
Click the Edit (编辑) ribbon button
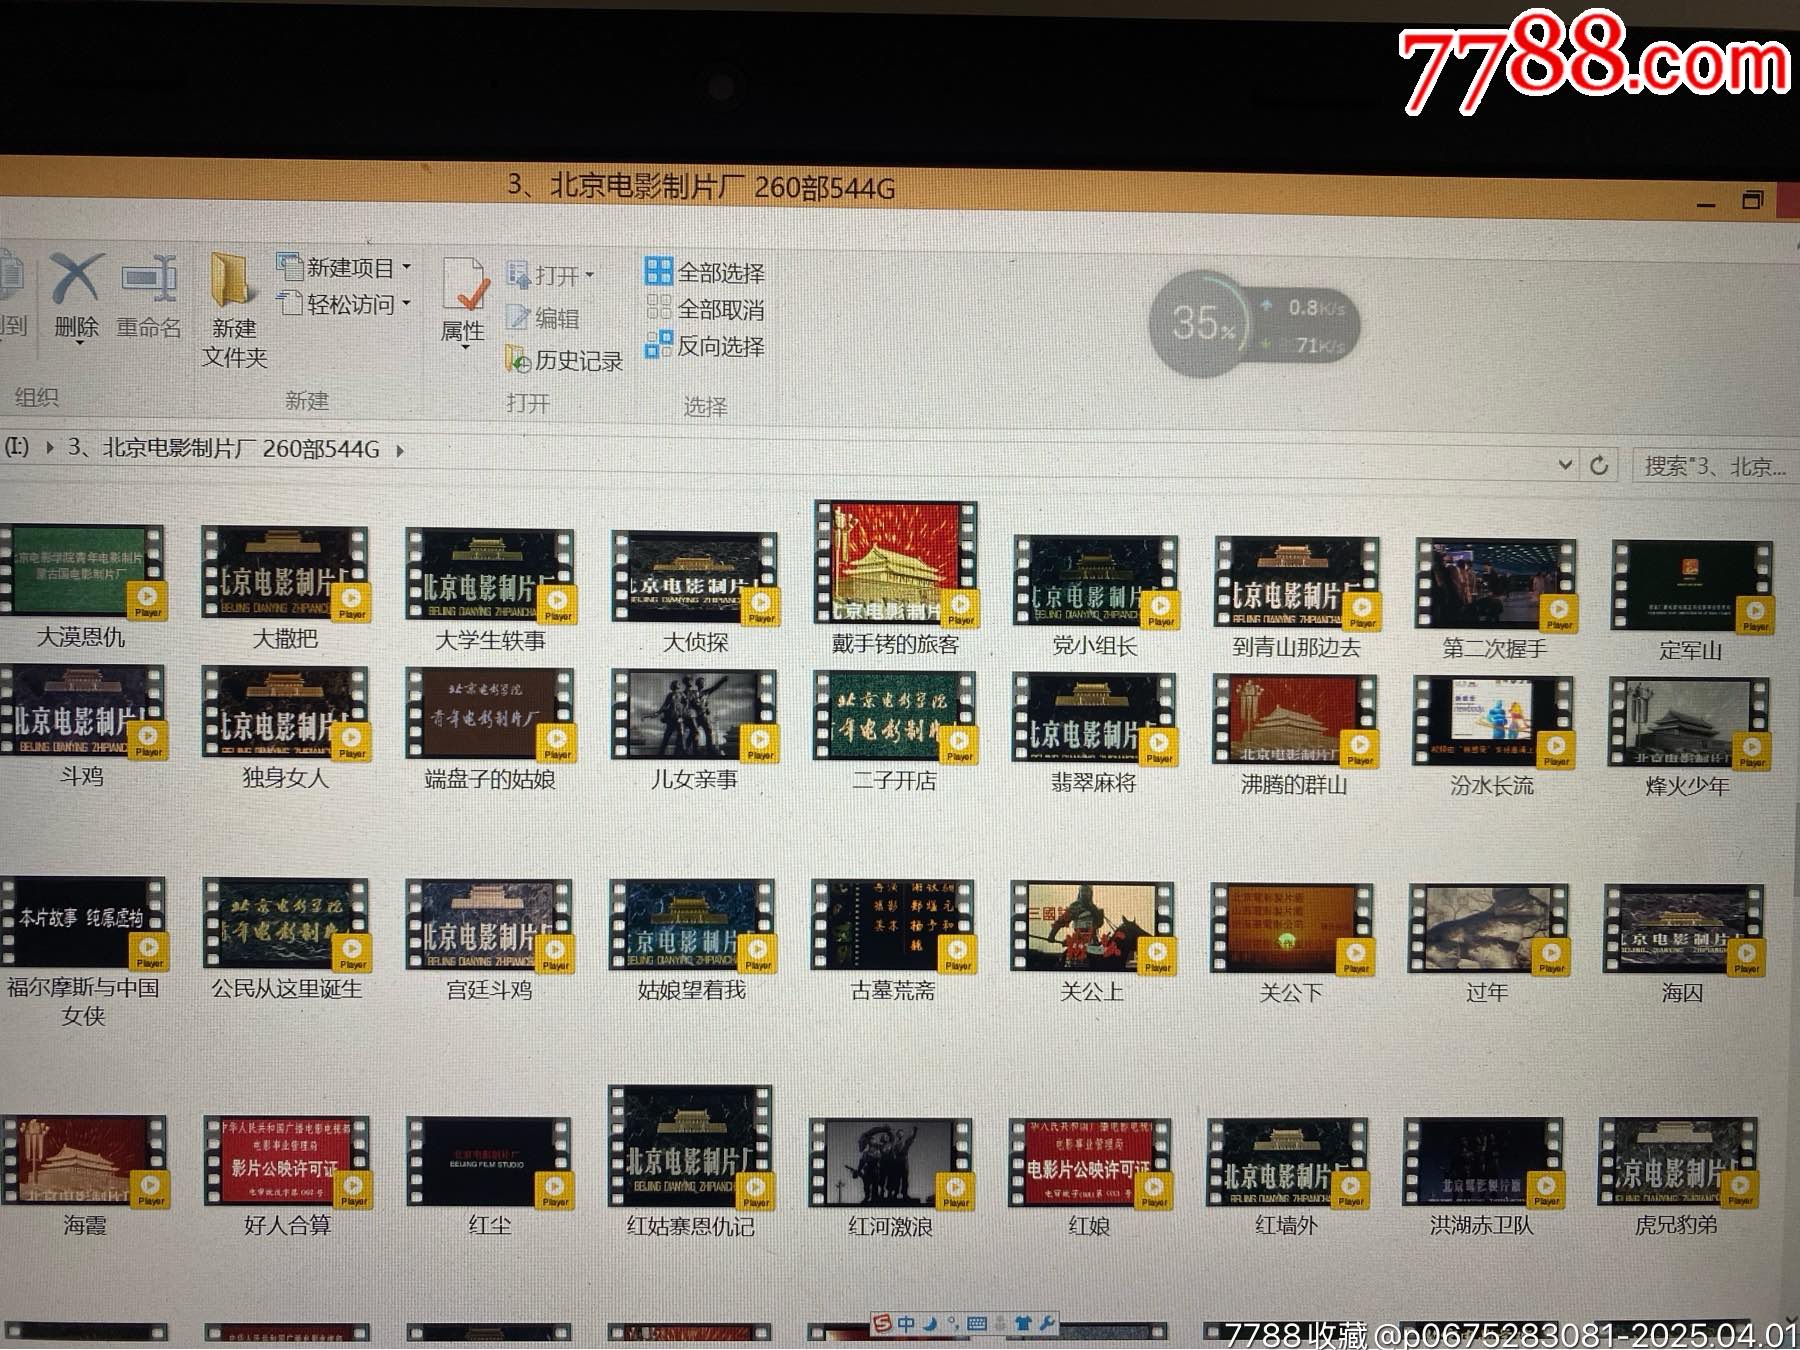[x=543, y=318]
